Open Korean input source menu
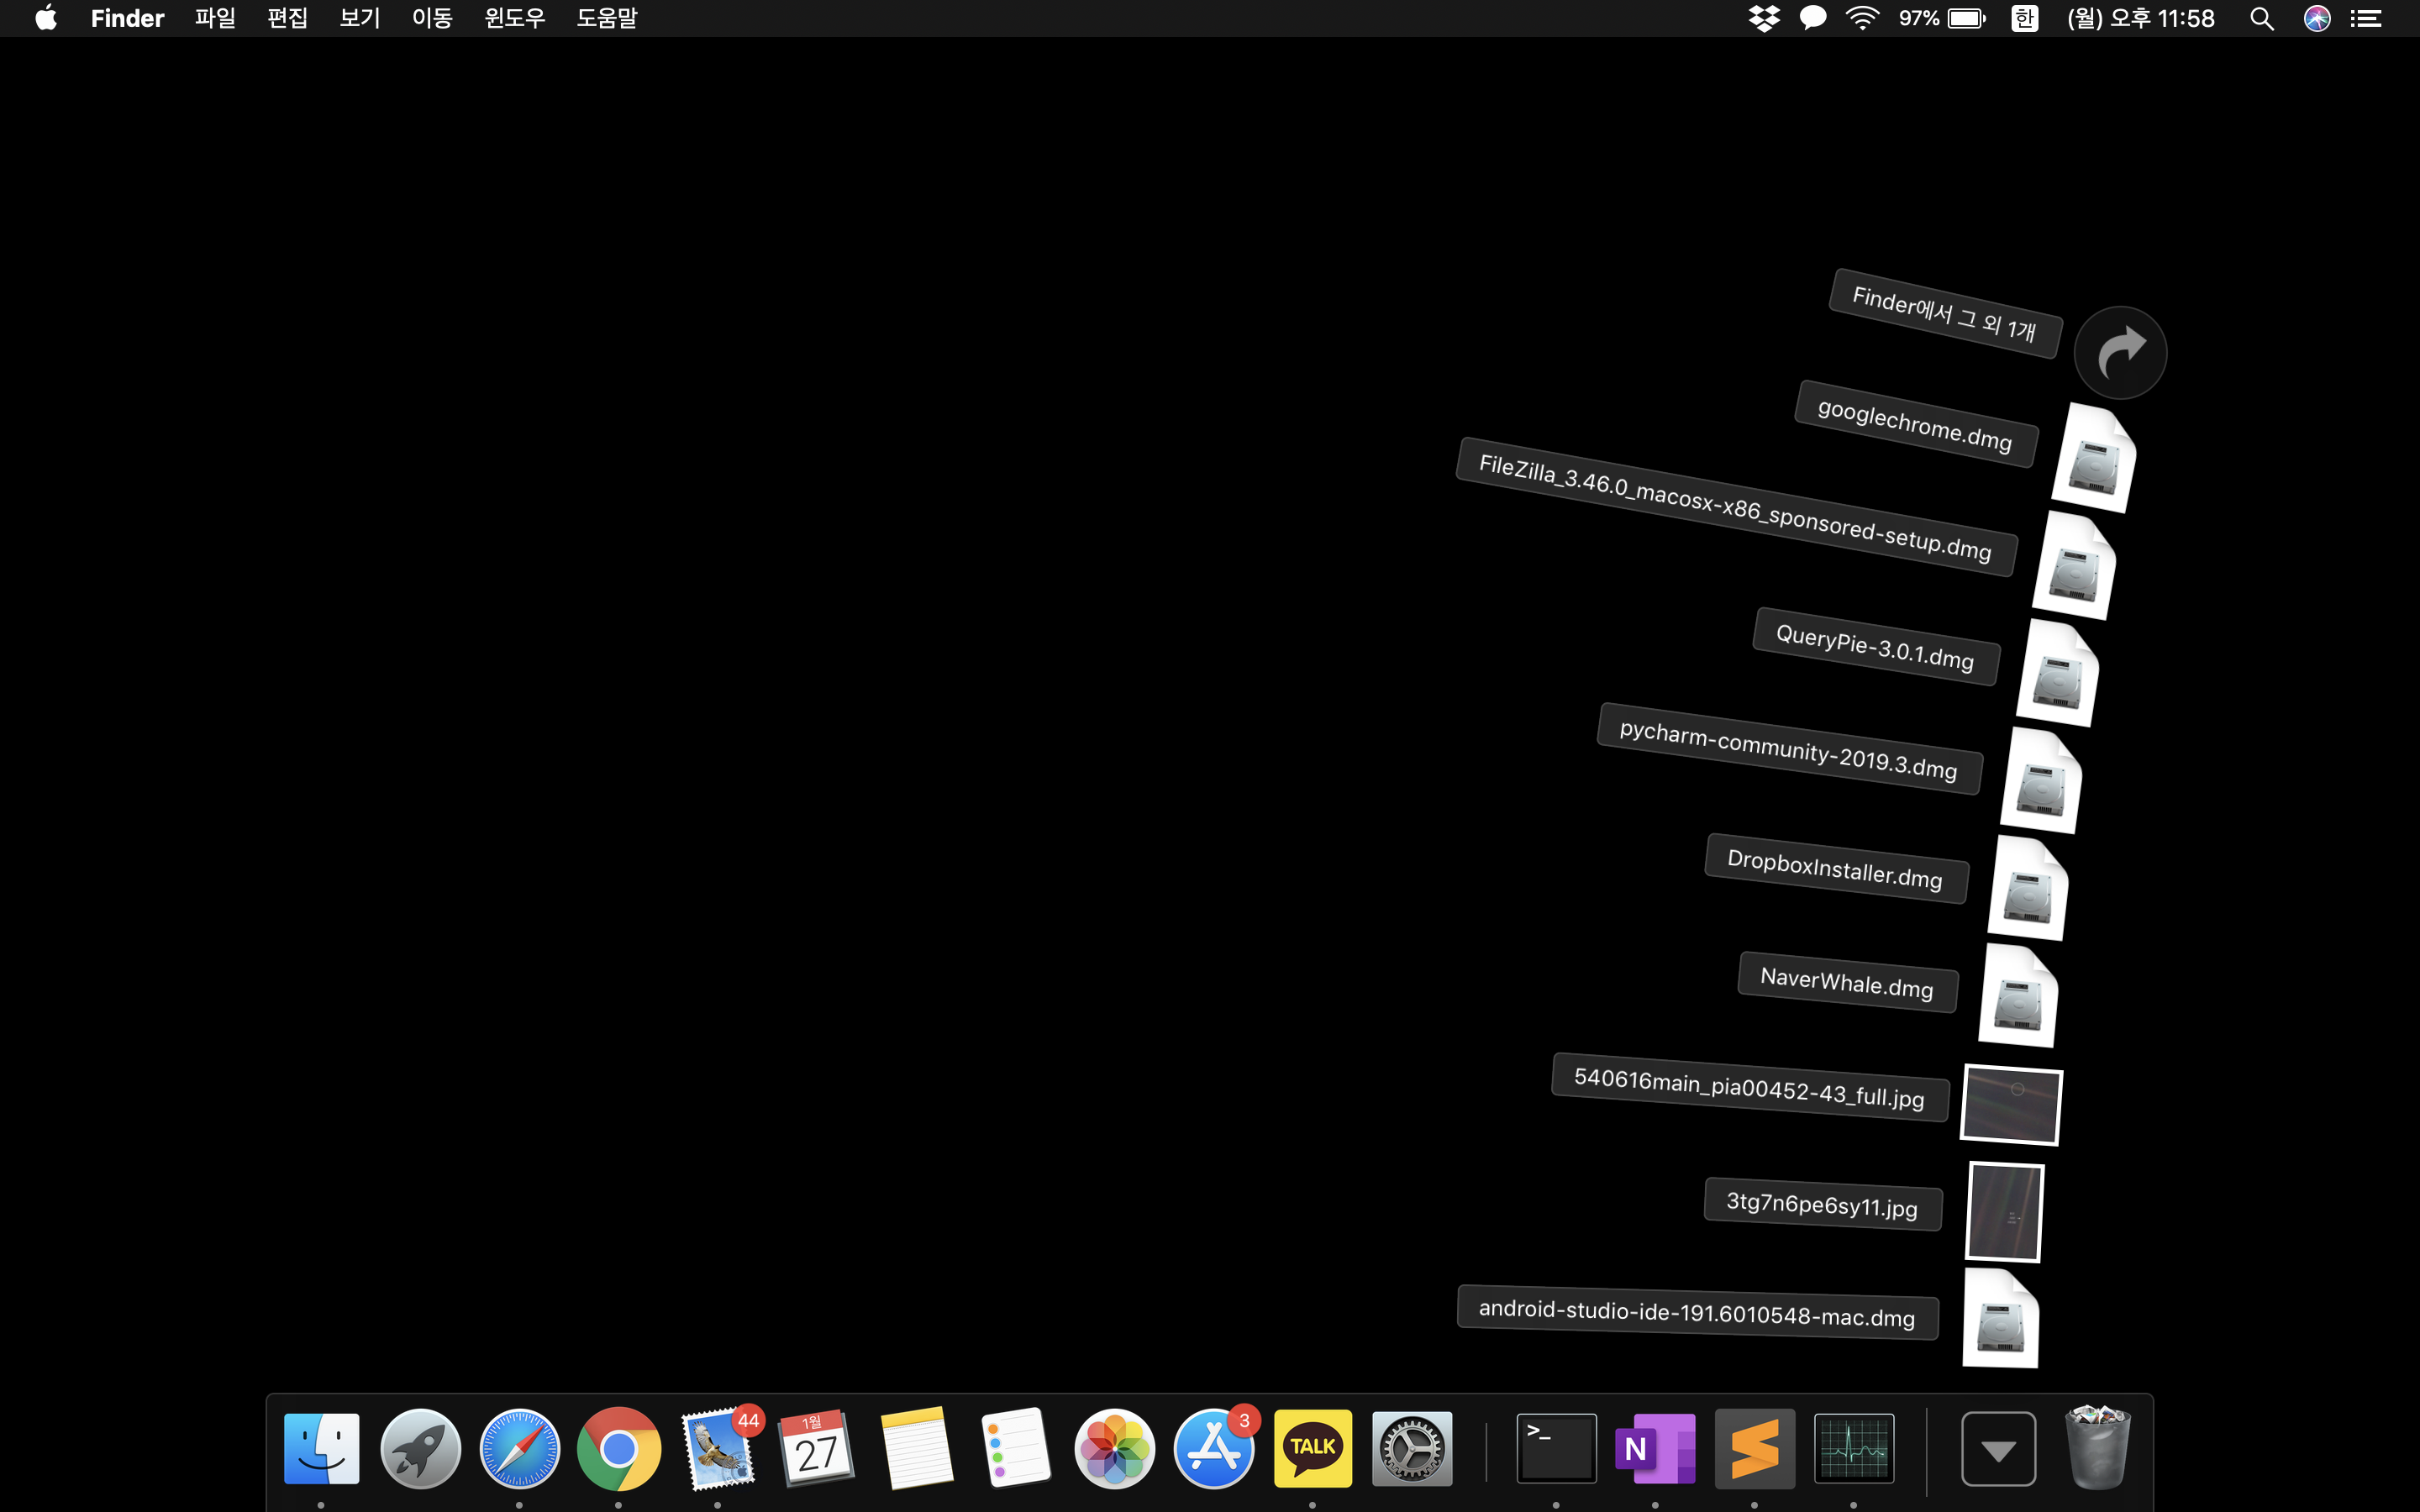This screenshot has height=1512, width=2420. point(2024,18)
